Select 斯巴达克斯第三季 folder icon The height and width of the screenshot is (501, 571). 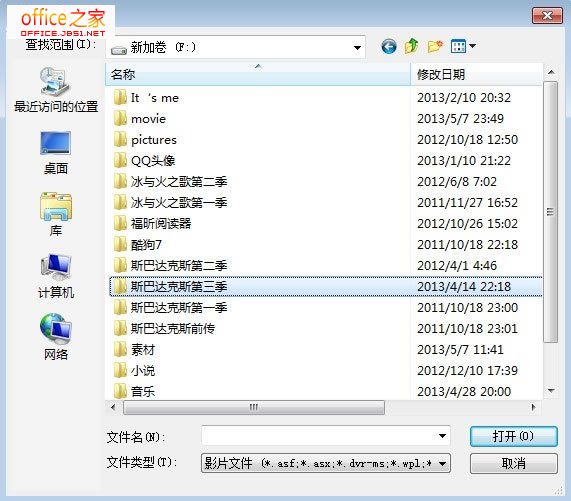pos(120,287)
